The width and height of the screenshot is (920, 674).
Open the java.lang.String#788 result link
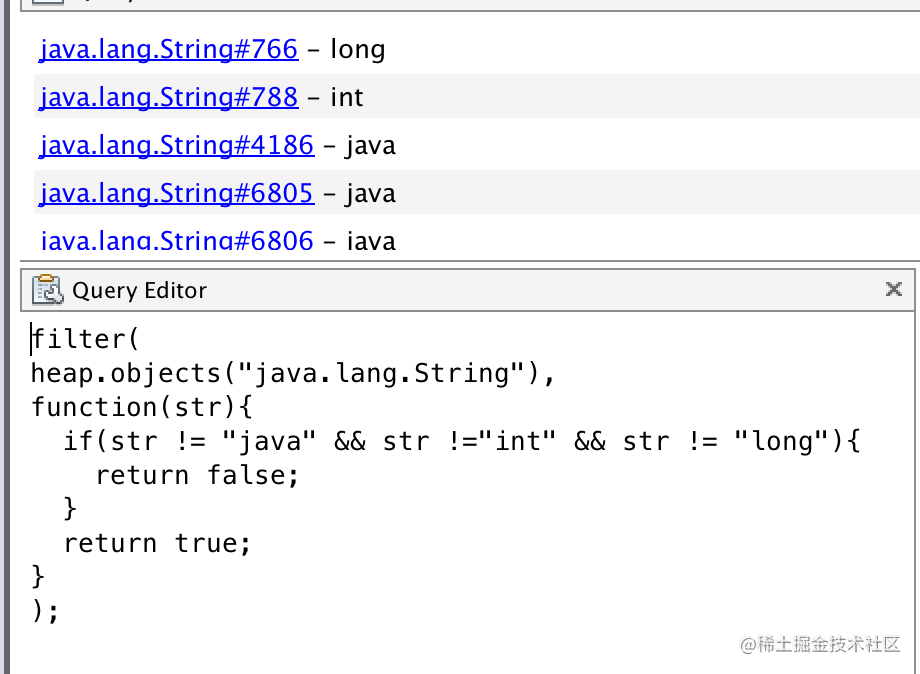(x=168, y=97)
